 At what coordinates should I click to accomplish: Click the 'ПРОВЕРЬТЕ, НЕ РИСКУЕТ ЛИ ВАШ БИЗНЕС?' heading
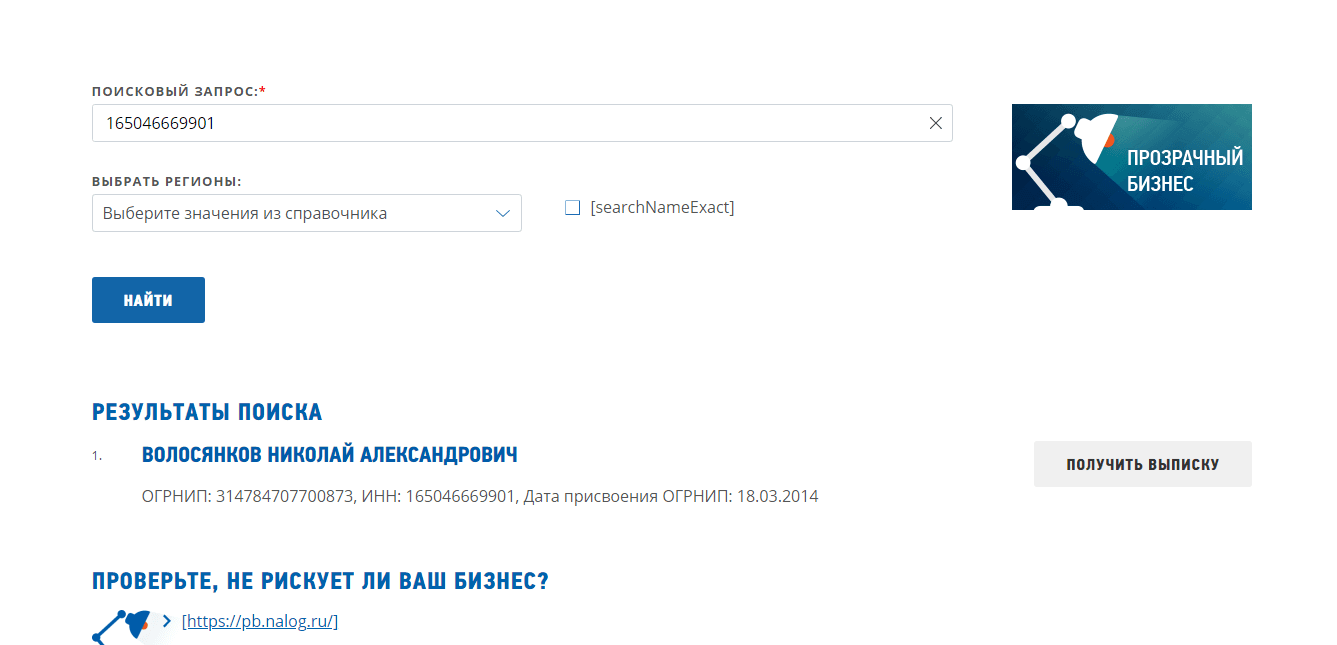coord(320,581)
